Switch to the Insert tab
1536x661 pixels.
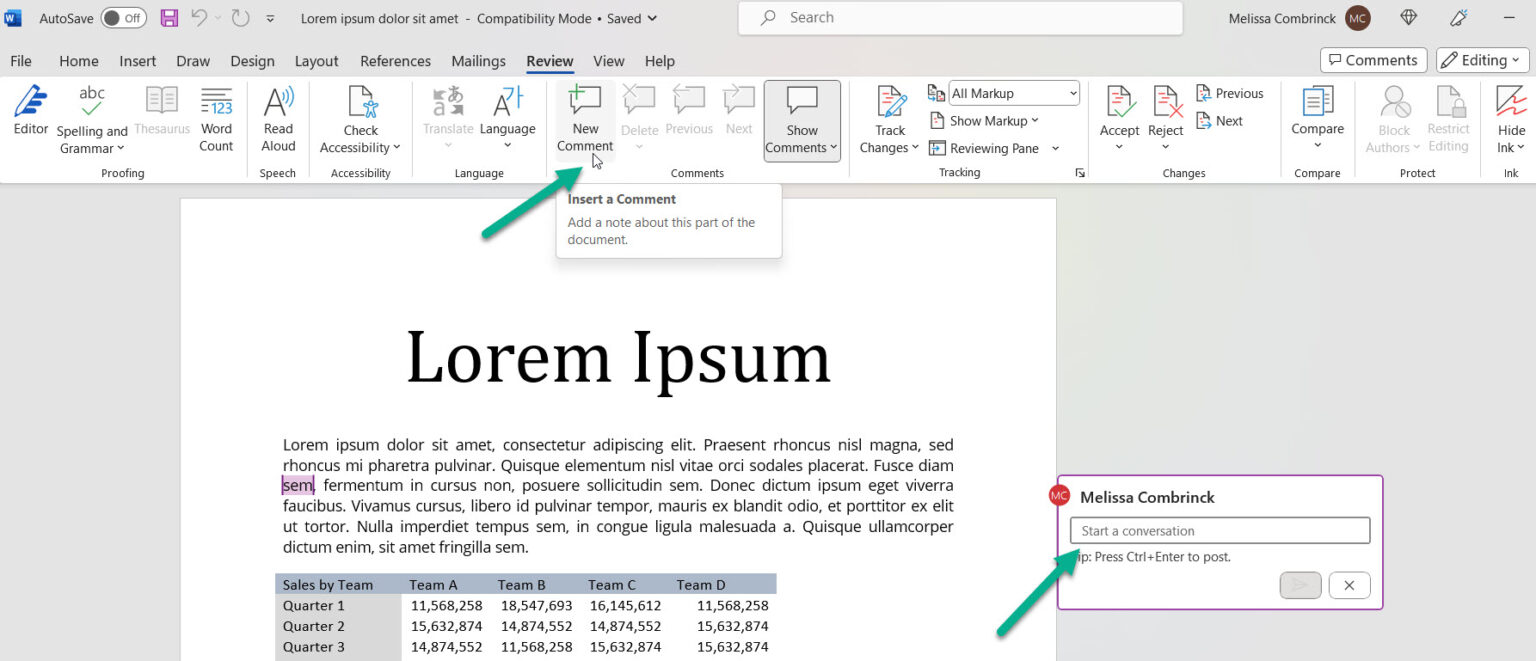[138, 61]
